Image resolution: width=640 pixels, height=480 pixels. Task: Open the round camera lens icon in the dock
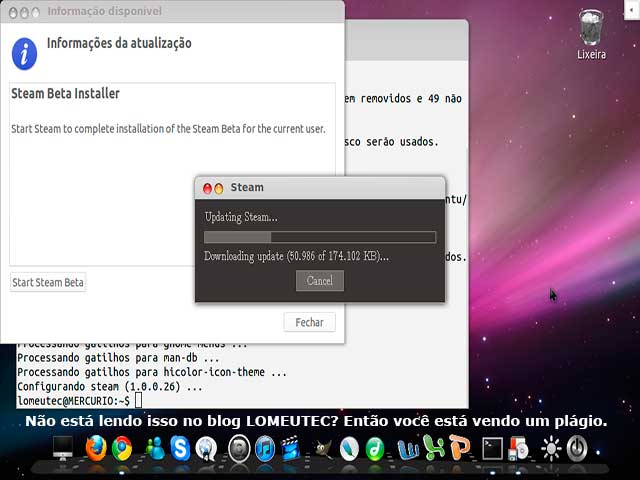tap(239, 449)
